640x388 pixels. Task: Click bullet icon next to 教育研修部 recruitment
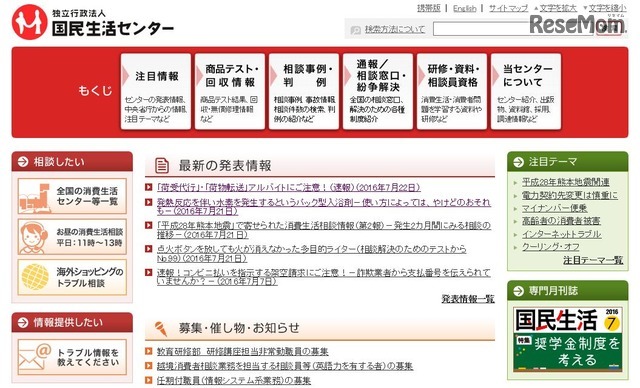coord(149,351)
